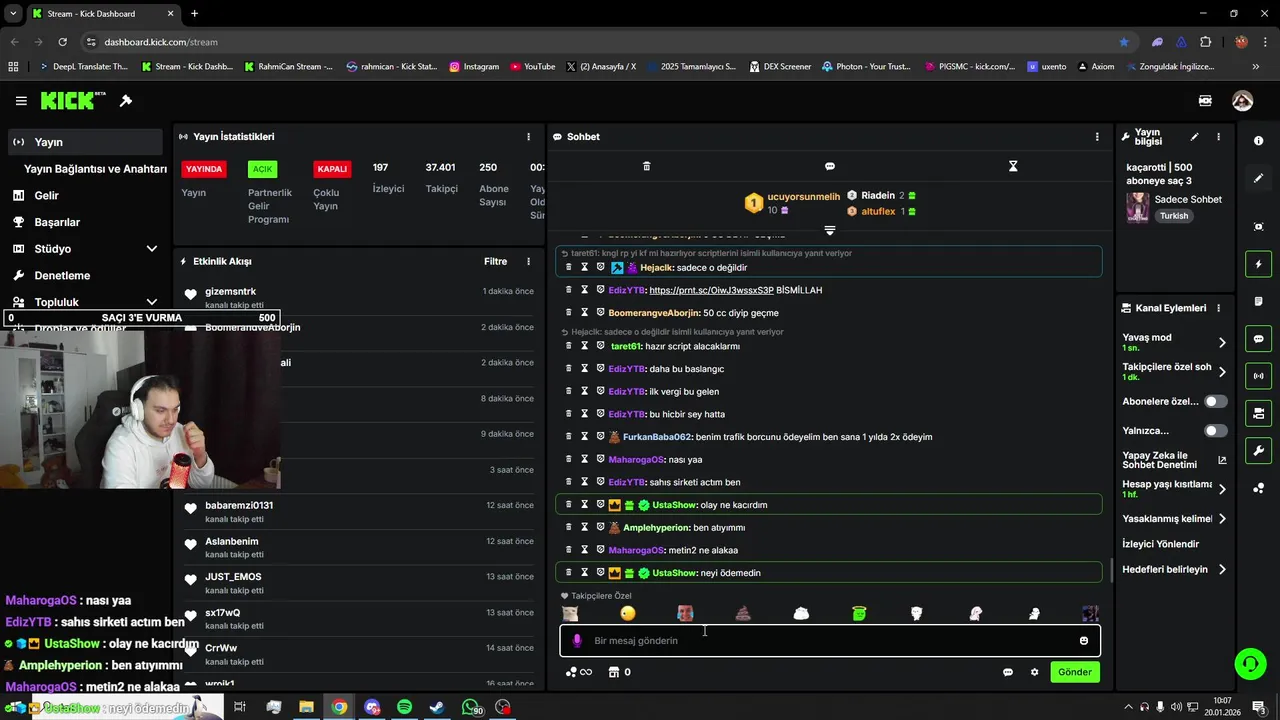Viewport: 1280px width, 720px height.
Task: Click the chat scrollbar thumb
Action: [1112, 571]
